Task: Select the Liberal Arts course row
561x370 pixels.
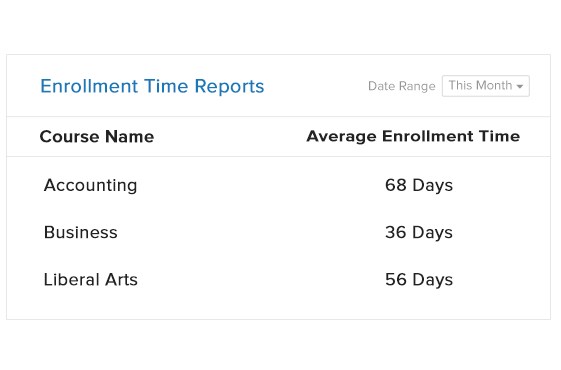Action: [x=278, y=279]
